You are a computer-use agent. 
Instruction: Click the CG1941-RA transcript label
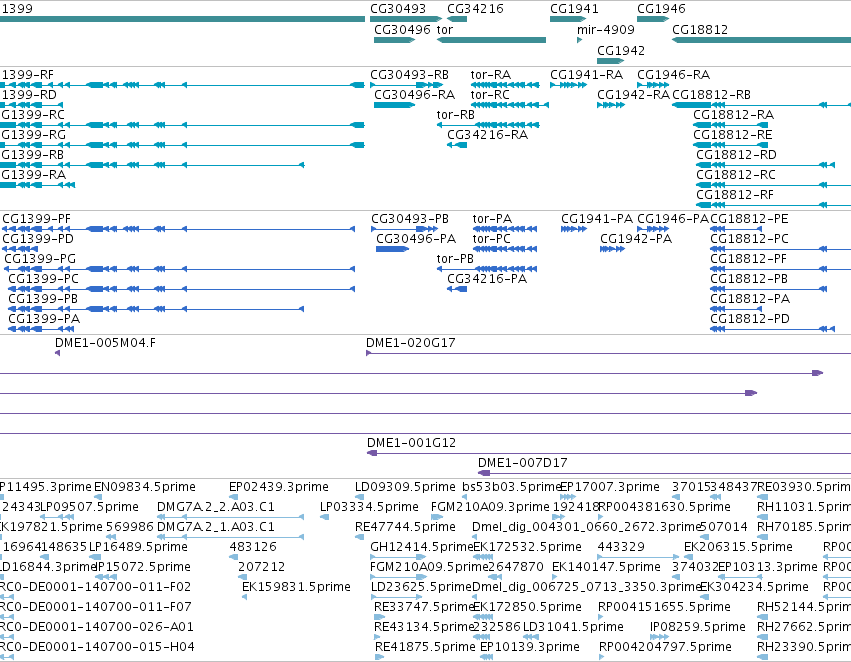[x=586, y=74]
